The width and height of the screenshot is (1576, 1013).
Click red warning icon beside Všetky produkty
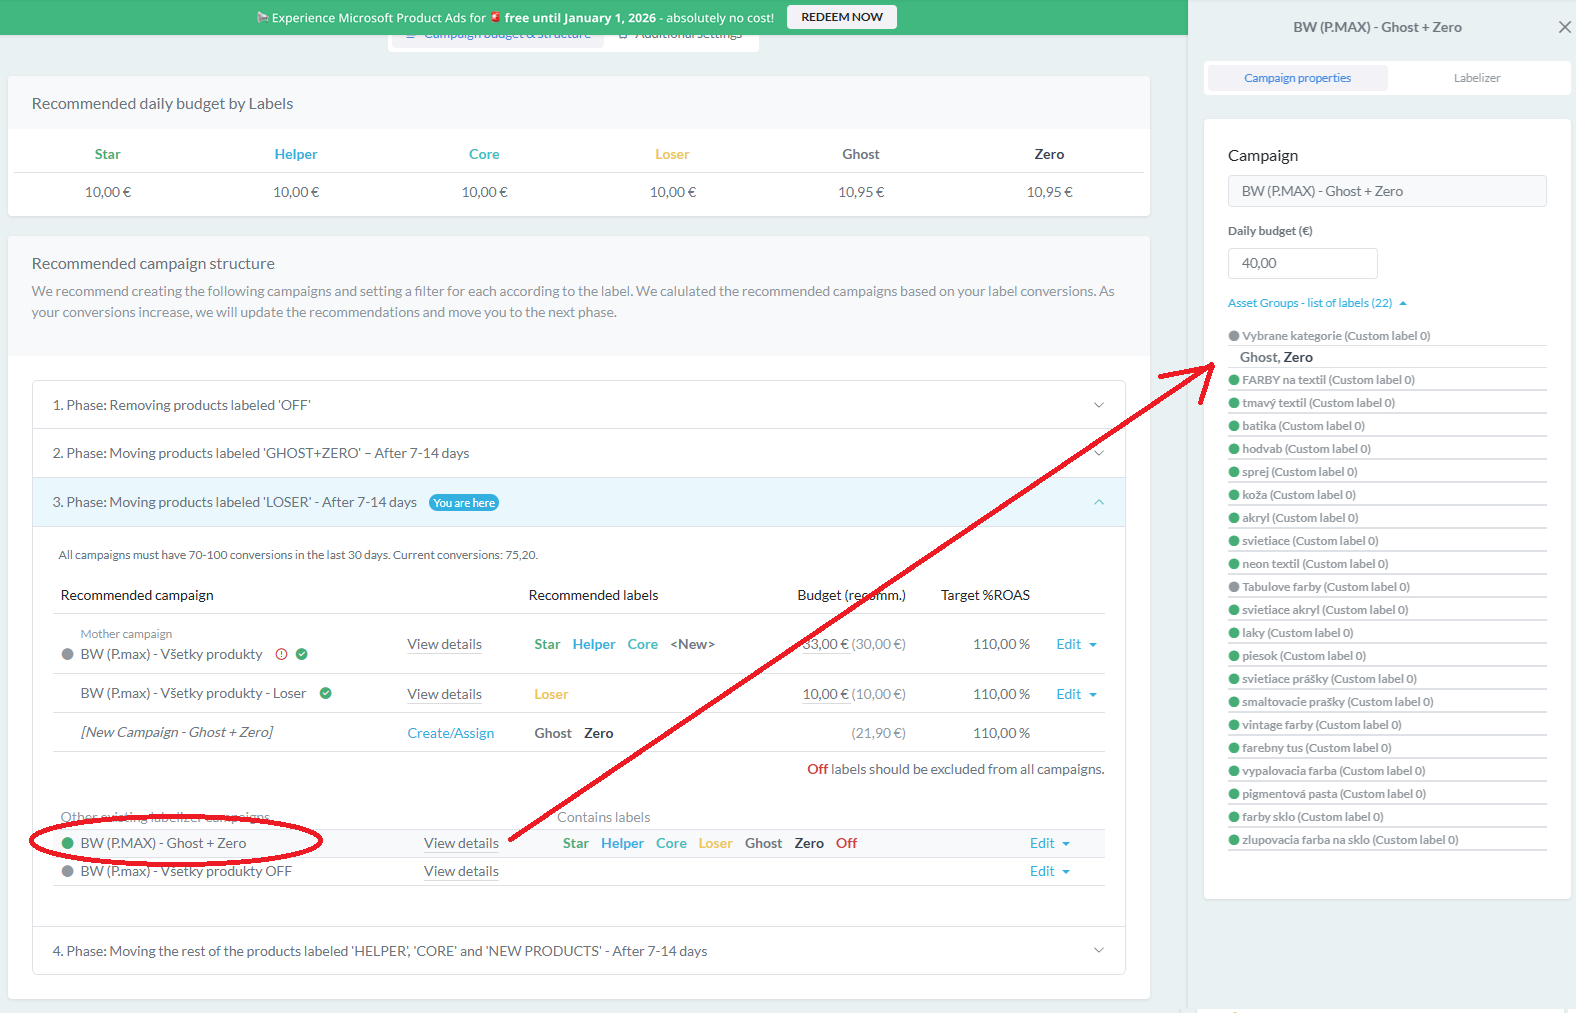point(281,655)
